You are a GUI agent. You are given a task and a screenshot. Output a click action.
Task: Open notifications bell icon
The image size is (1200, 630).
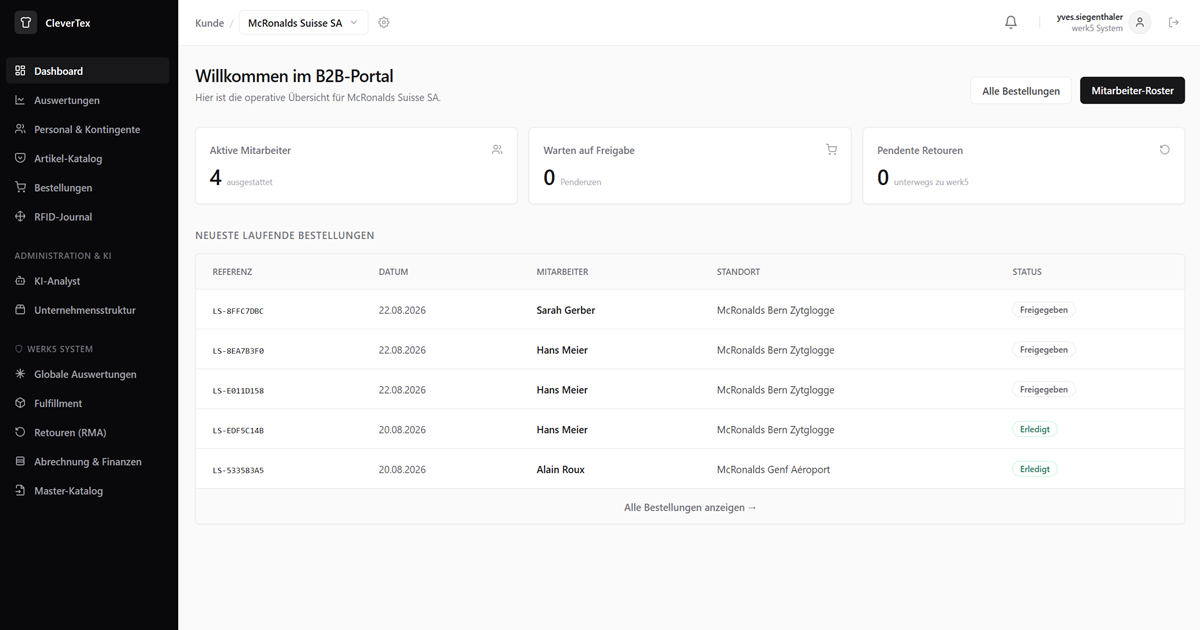pyautogui.click(x=1011, y=22)
